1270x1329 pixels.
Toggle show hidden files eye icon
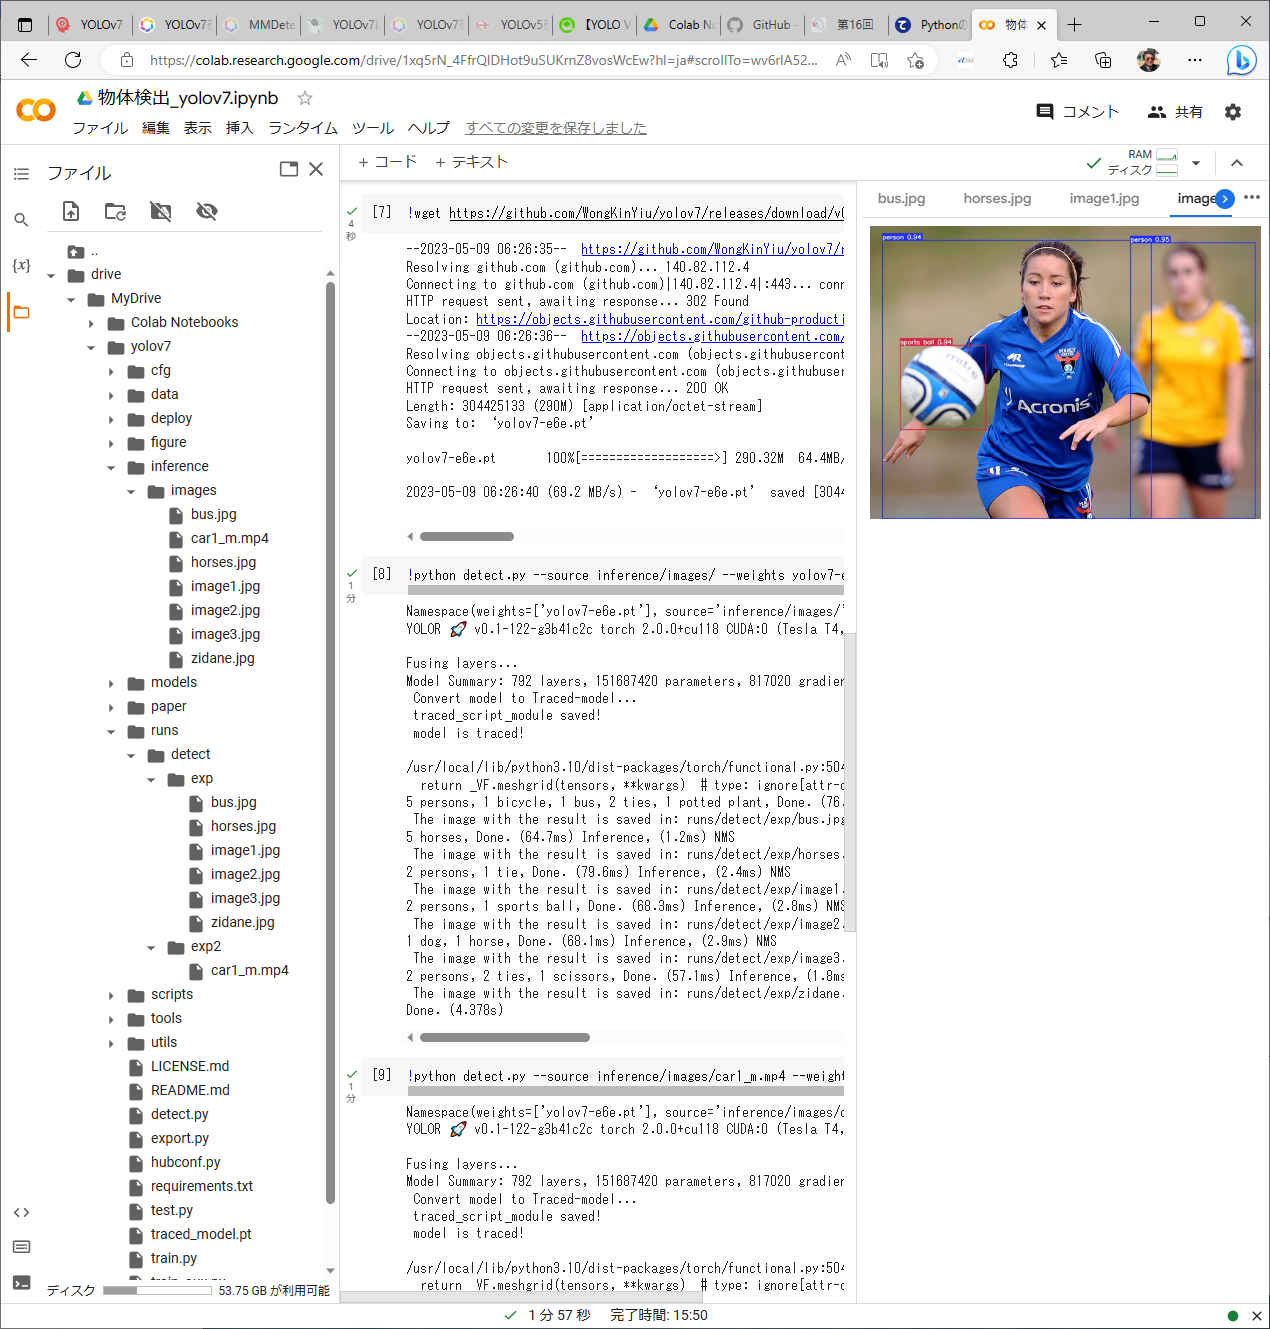[x=207, y=211]
